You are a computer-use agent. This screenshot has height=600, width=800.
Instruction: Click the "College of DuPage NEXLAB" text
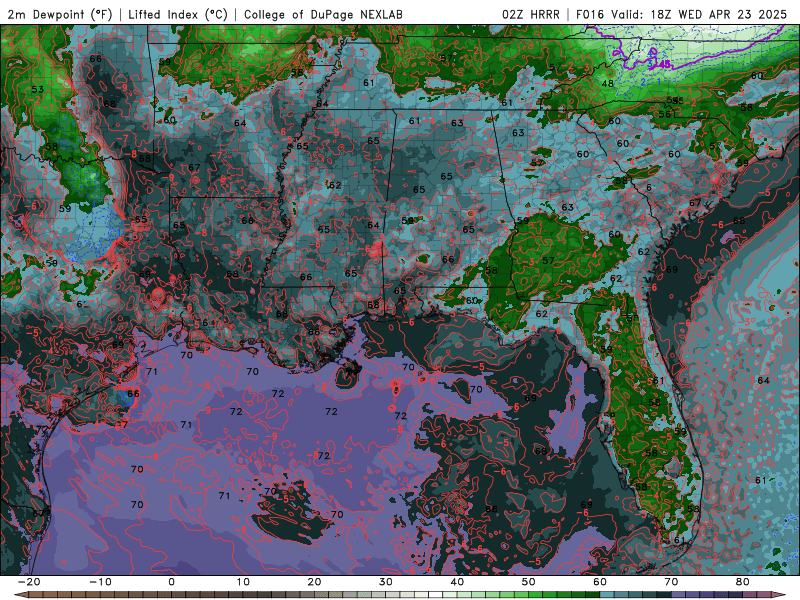(323, 14)
